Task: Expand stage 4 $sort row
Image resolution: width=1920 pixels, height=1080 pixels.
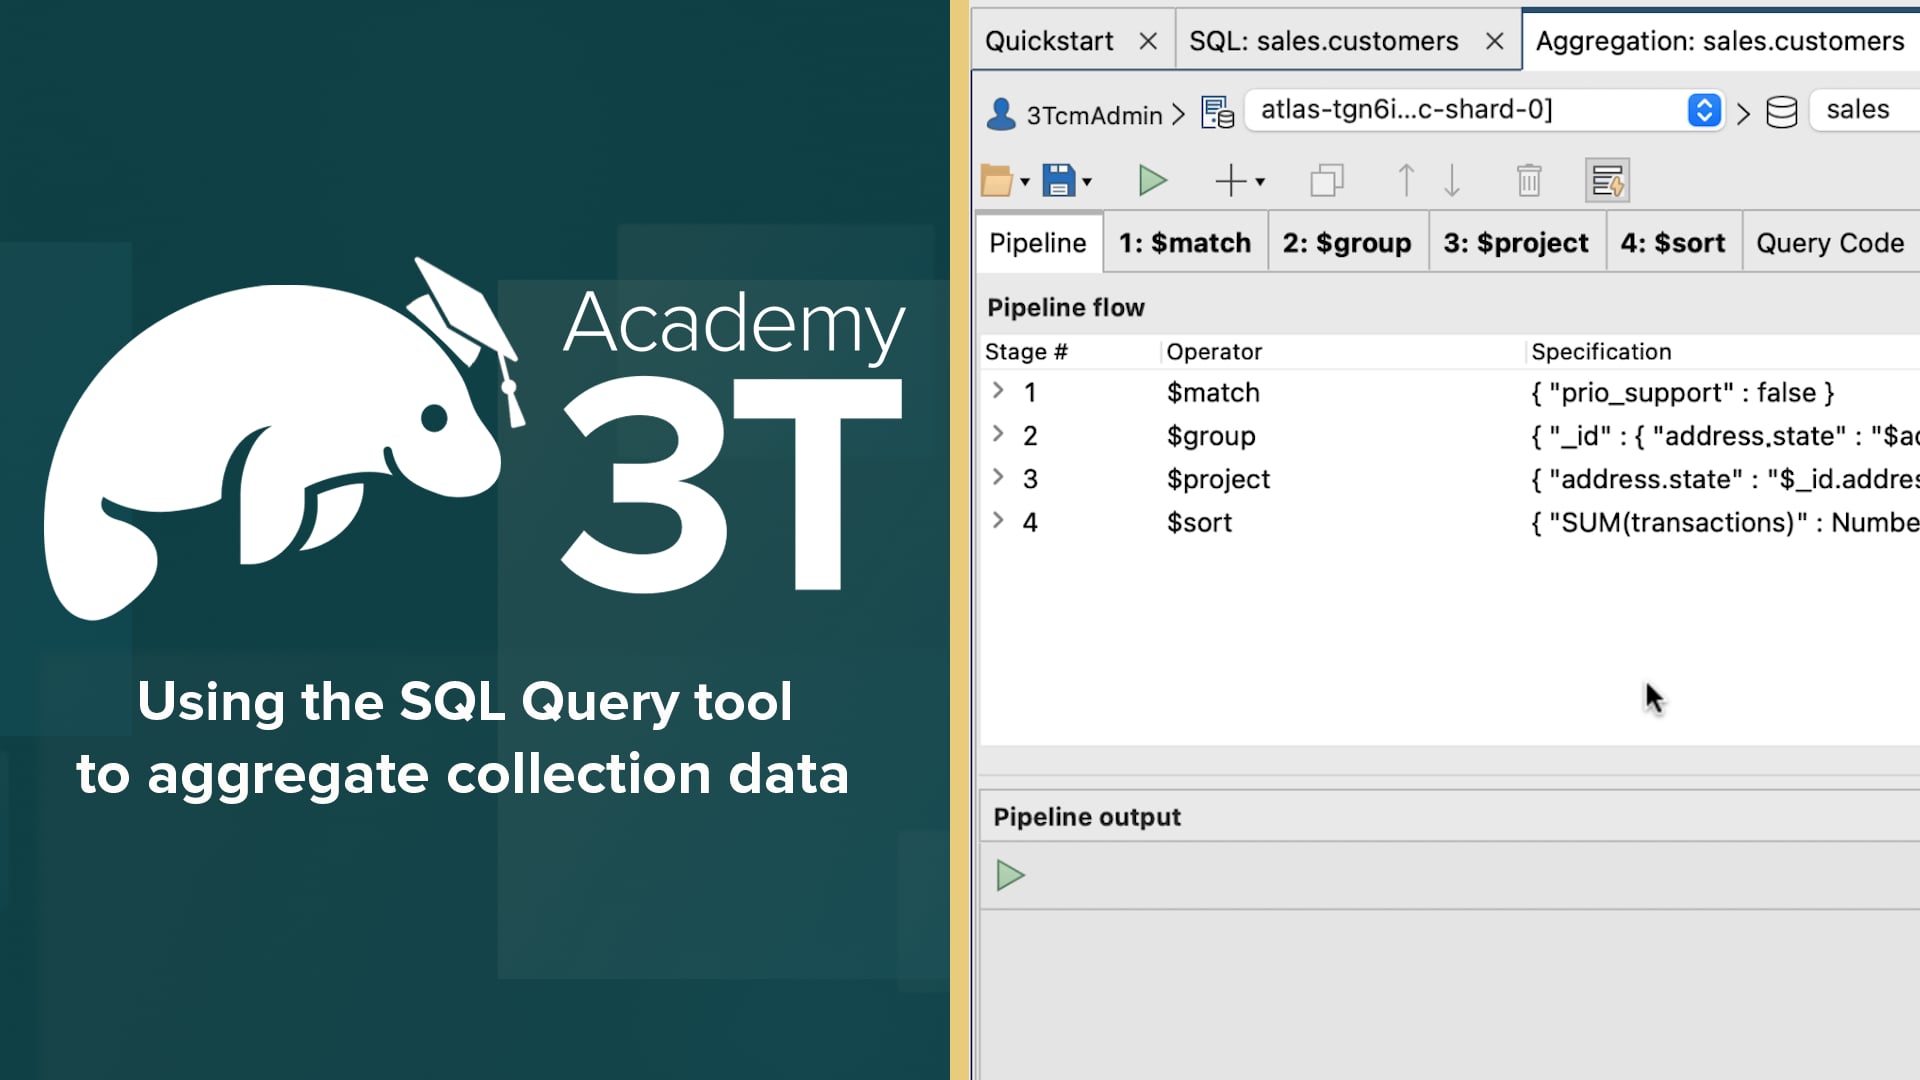Action: 997,521
